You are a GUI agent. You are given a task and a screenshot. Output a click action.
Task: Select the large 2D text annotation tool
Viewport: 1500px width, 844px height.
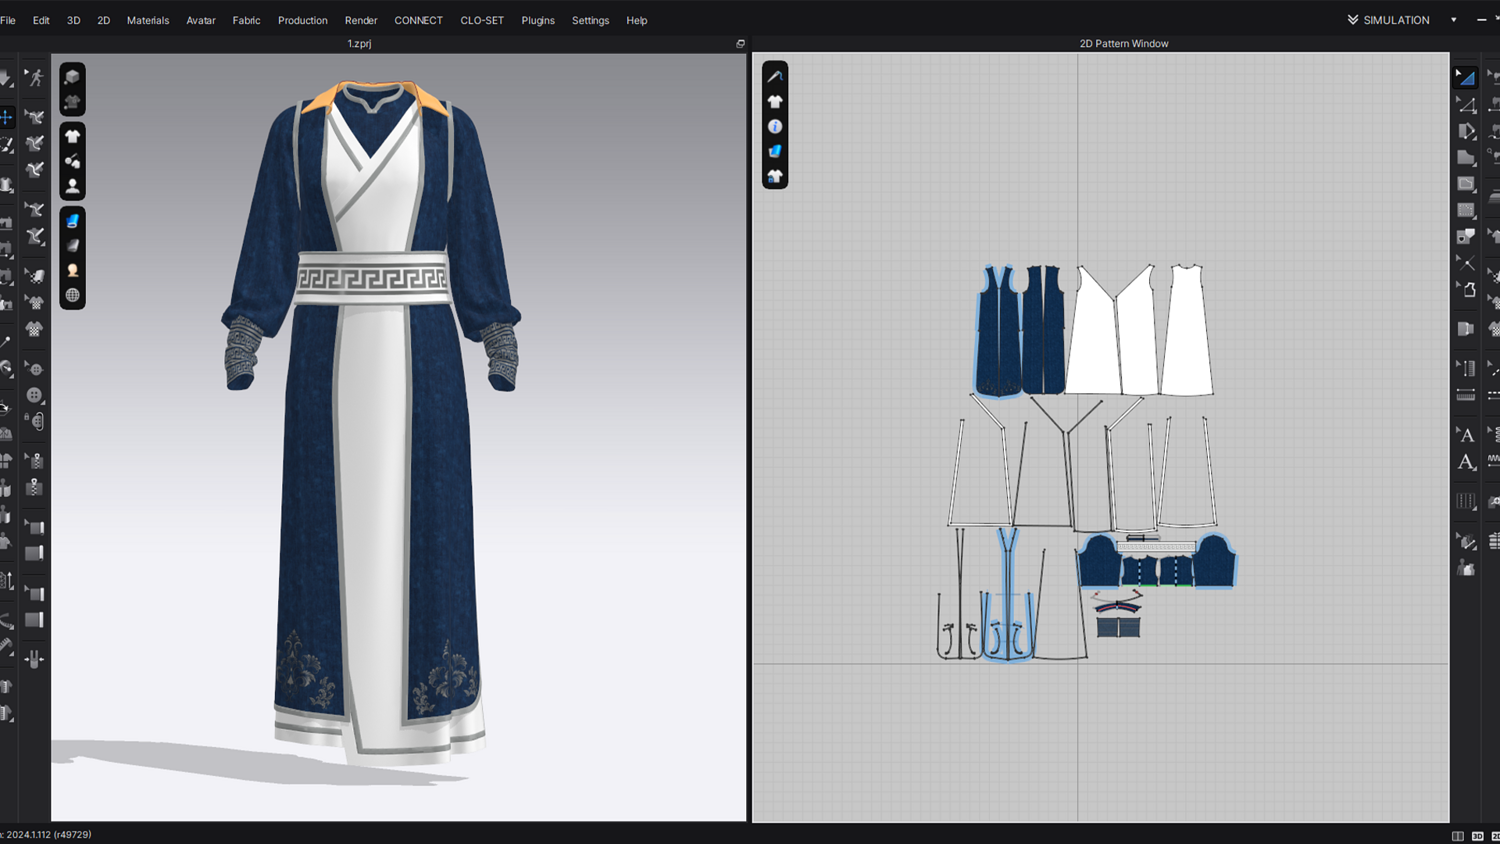pyautogui.click(x=1466, y=462)
